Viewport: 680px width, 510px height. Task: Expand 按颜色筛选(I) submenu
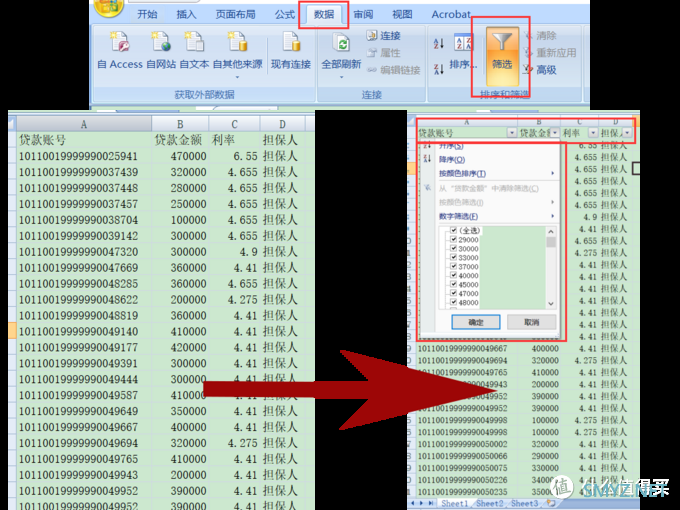click(x=552, y=202)
